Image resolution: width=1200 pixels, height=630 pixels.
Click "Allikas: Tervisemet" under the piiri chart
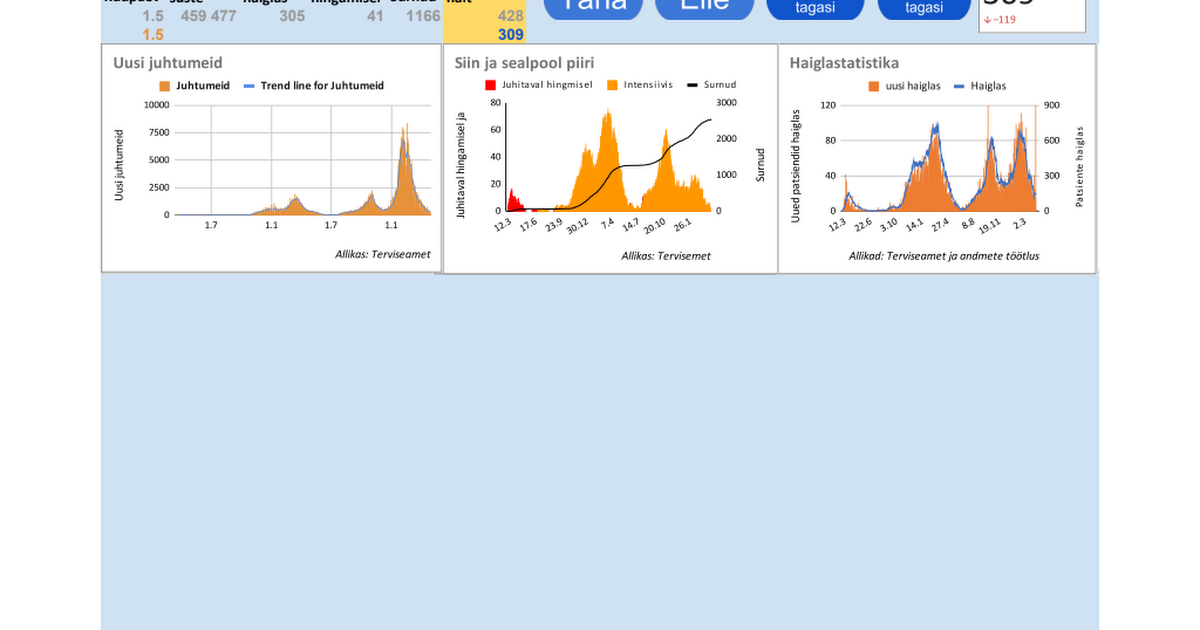click(x=666, y=256)
